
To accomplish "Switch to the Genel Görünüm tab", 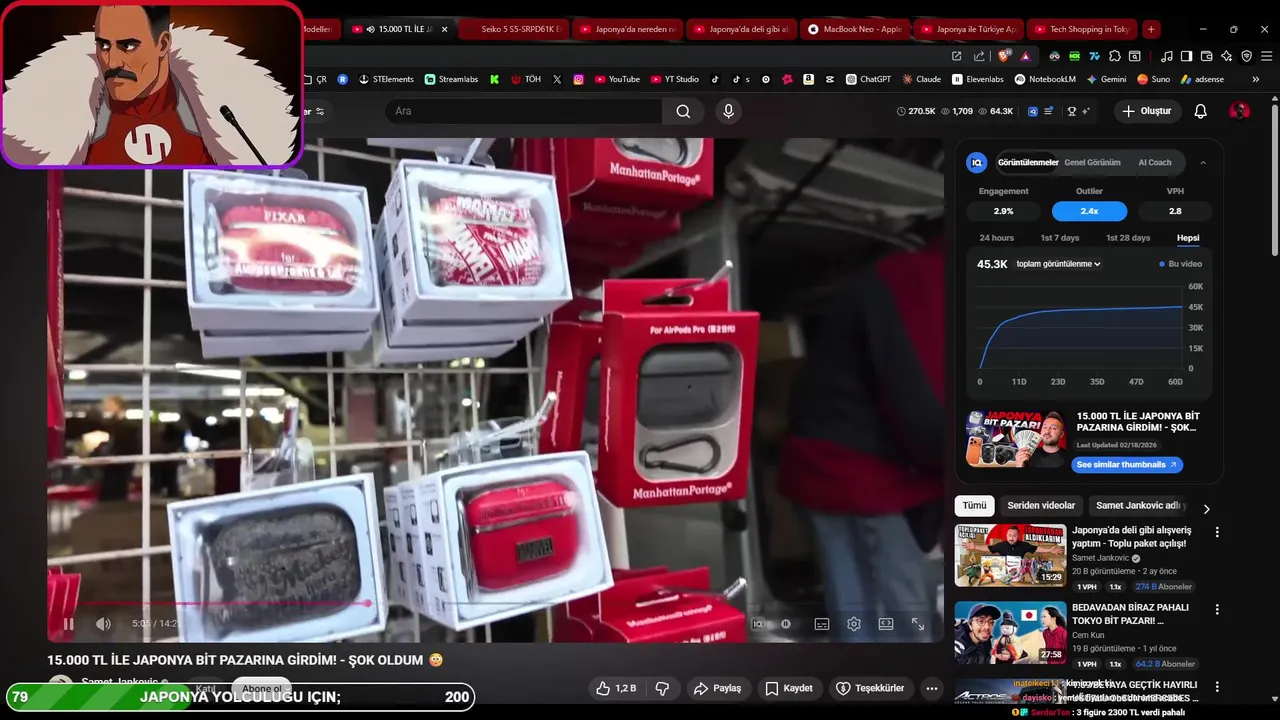I will pos(1092,162).
